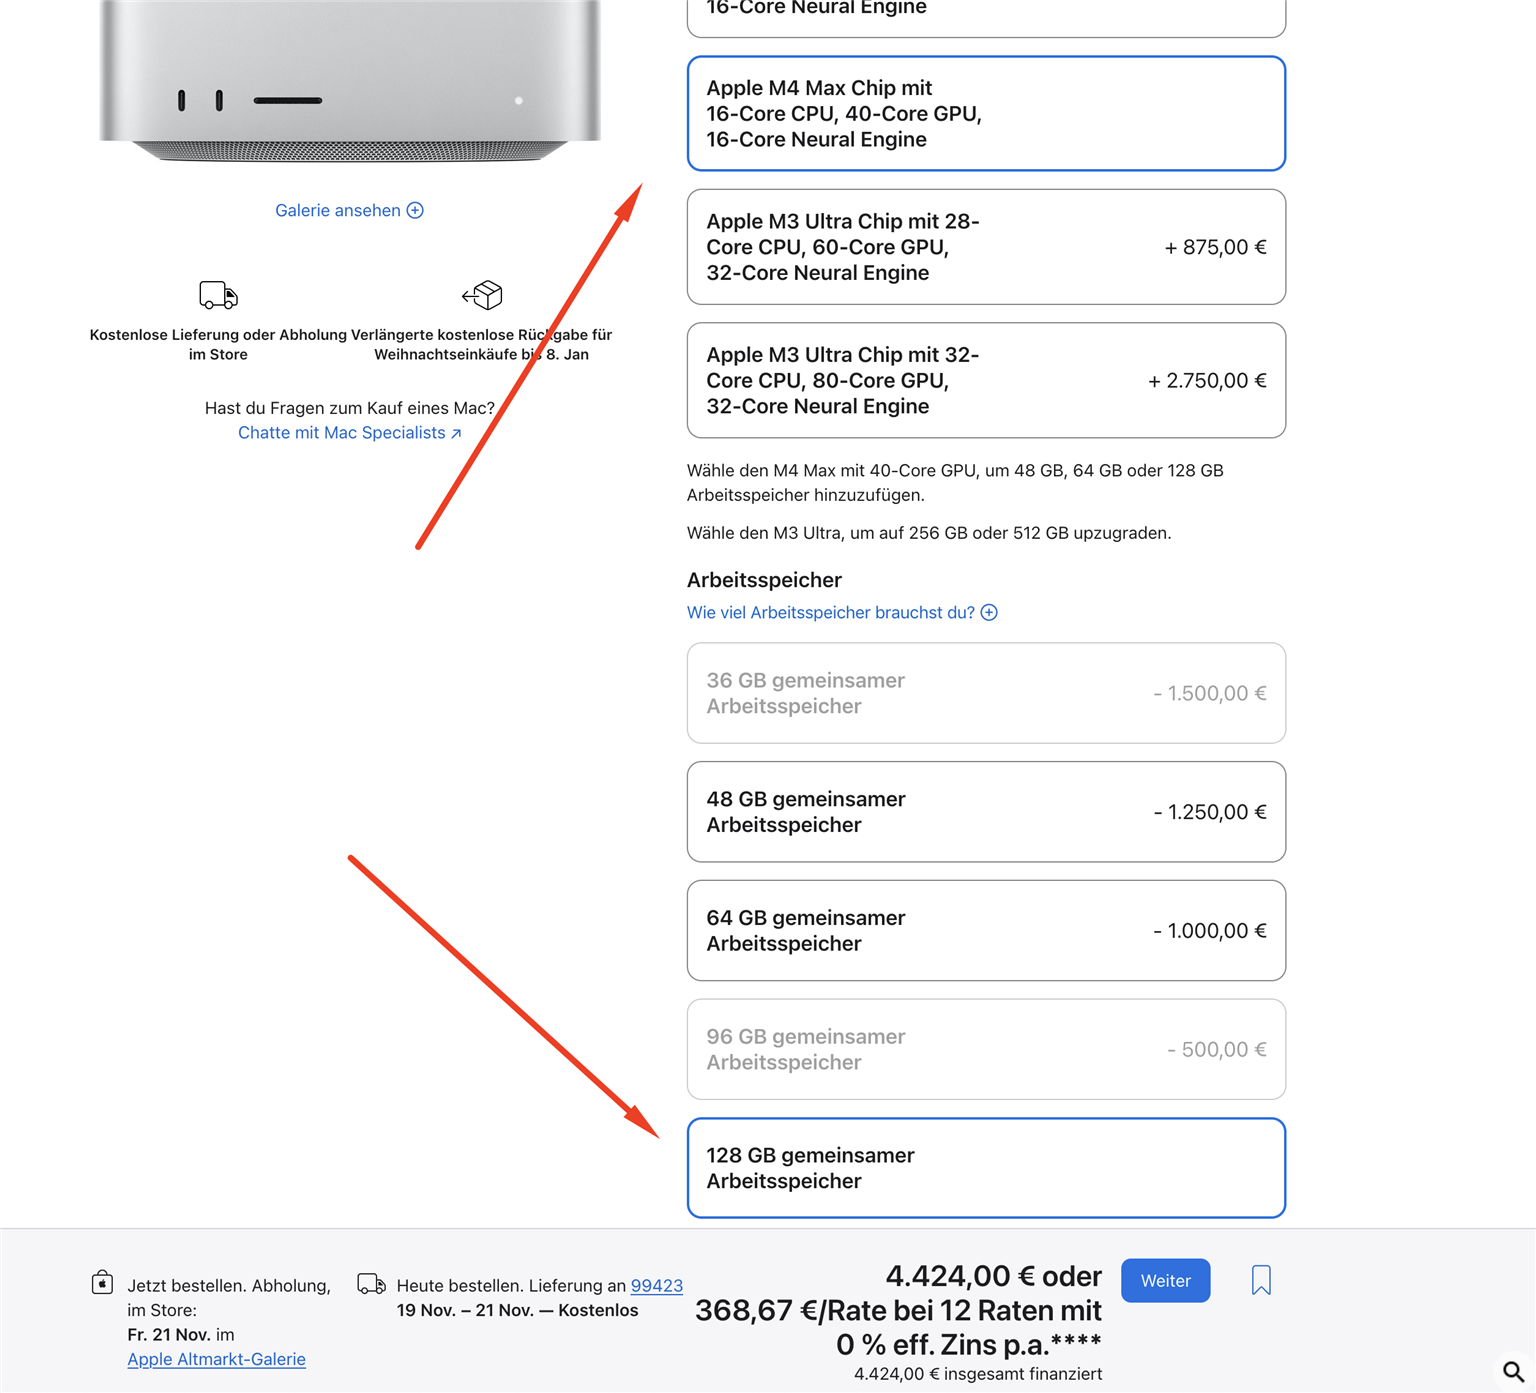Viewport: 1536px width, 1393px height.
Task: Click the return box icon
Action: coord(482,295)
